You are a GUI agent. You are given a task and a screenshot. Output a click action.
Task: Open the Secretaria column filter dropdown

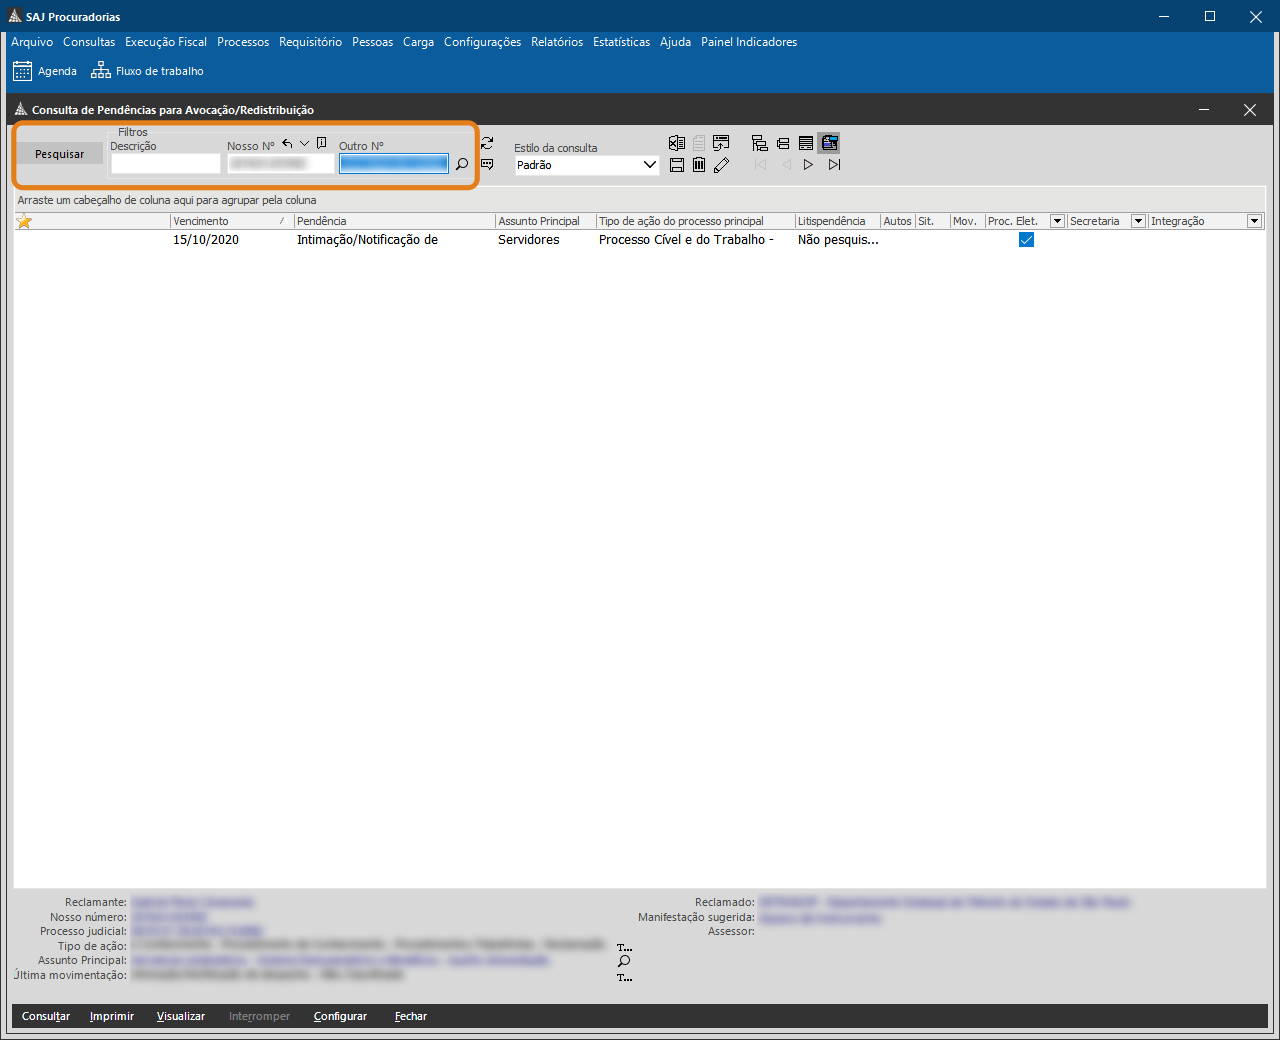1138,221
